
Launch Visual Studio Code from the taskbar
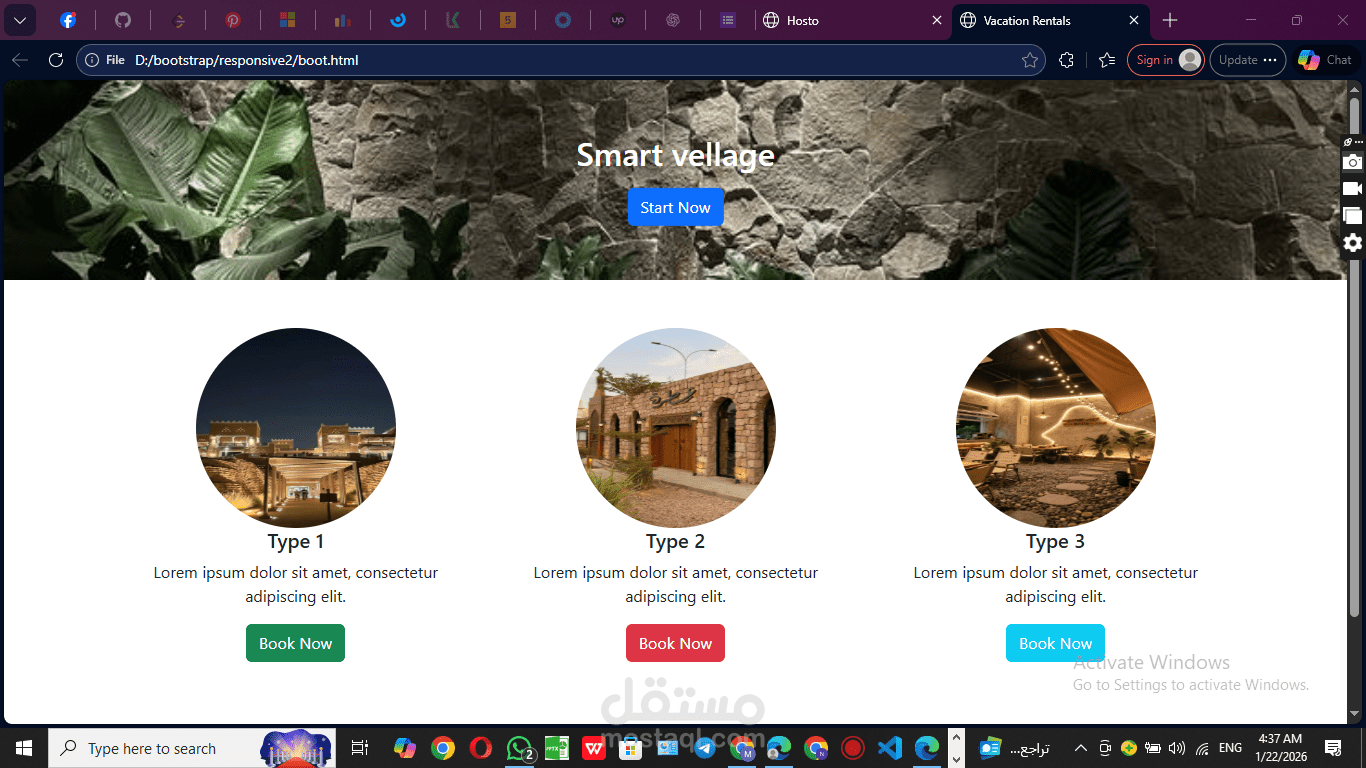[889, 747]
